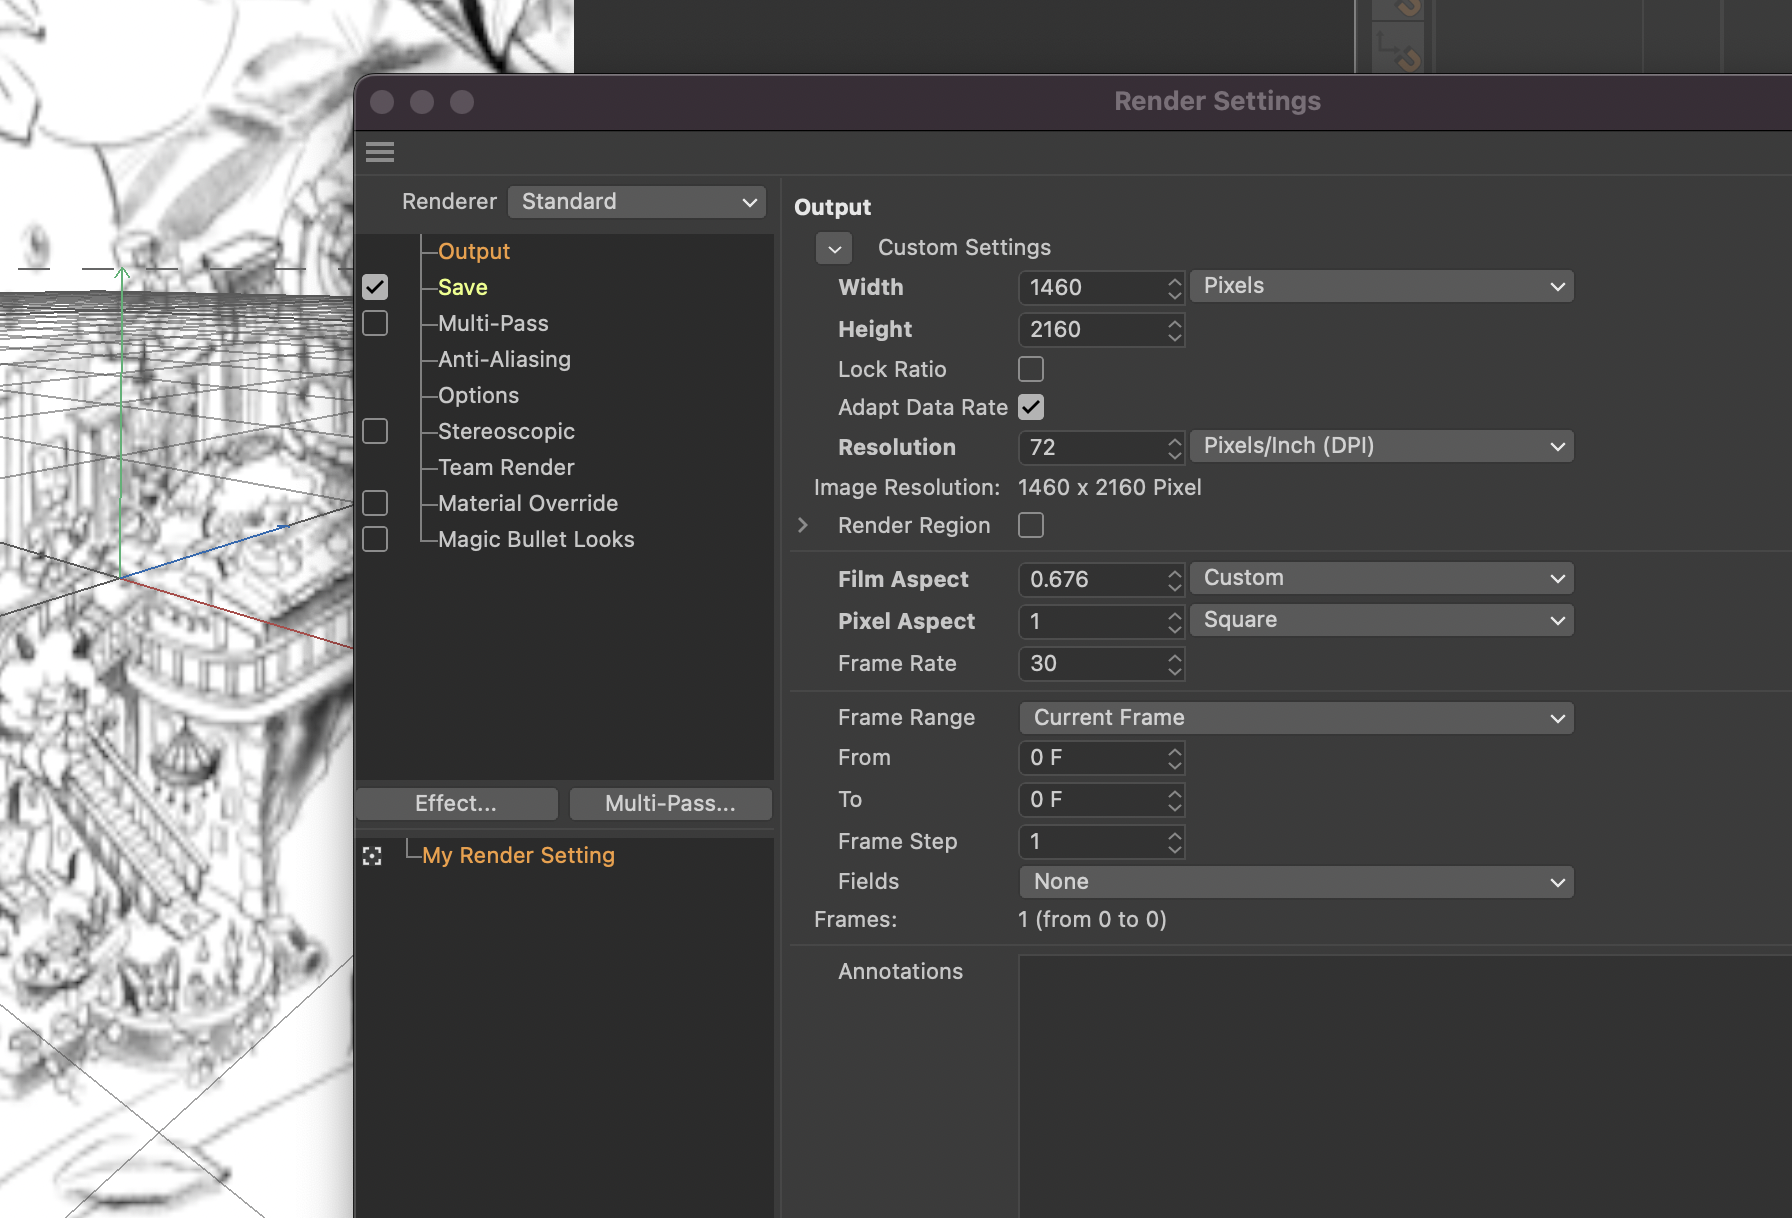The width and height of the screenshot is (1792, 1218).
Task: Open the Film Aspect Custom dropdown
Action: point(1382,579)
